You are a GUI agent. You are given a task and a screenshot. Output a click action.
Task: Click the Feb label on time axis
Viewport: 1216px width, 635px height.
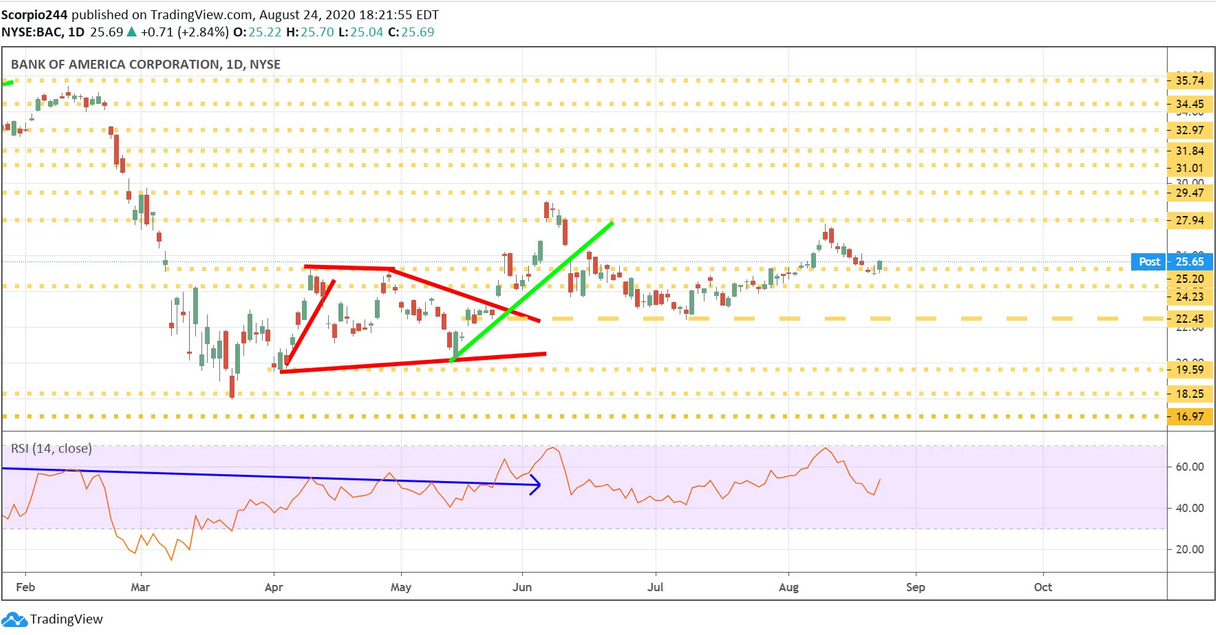(x=27, y=587)
